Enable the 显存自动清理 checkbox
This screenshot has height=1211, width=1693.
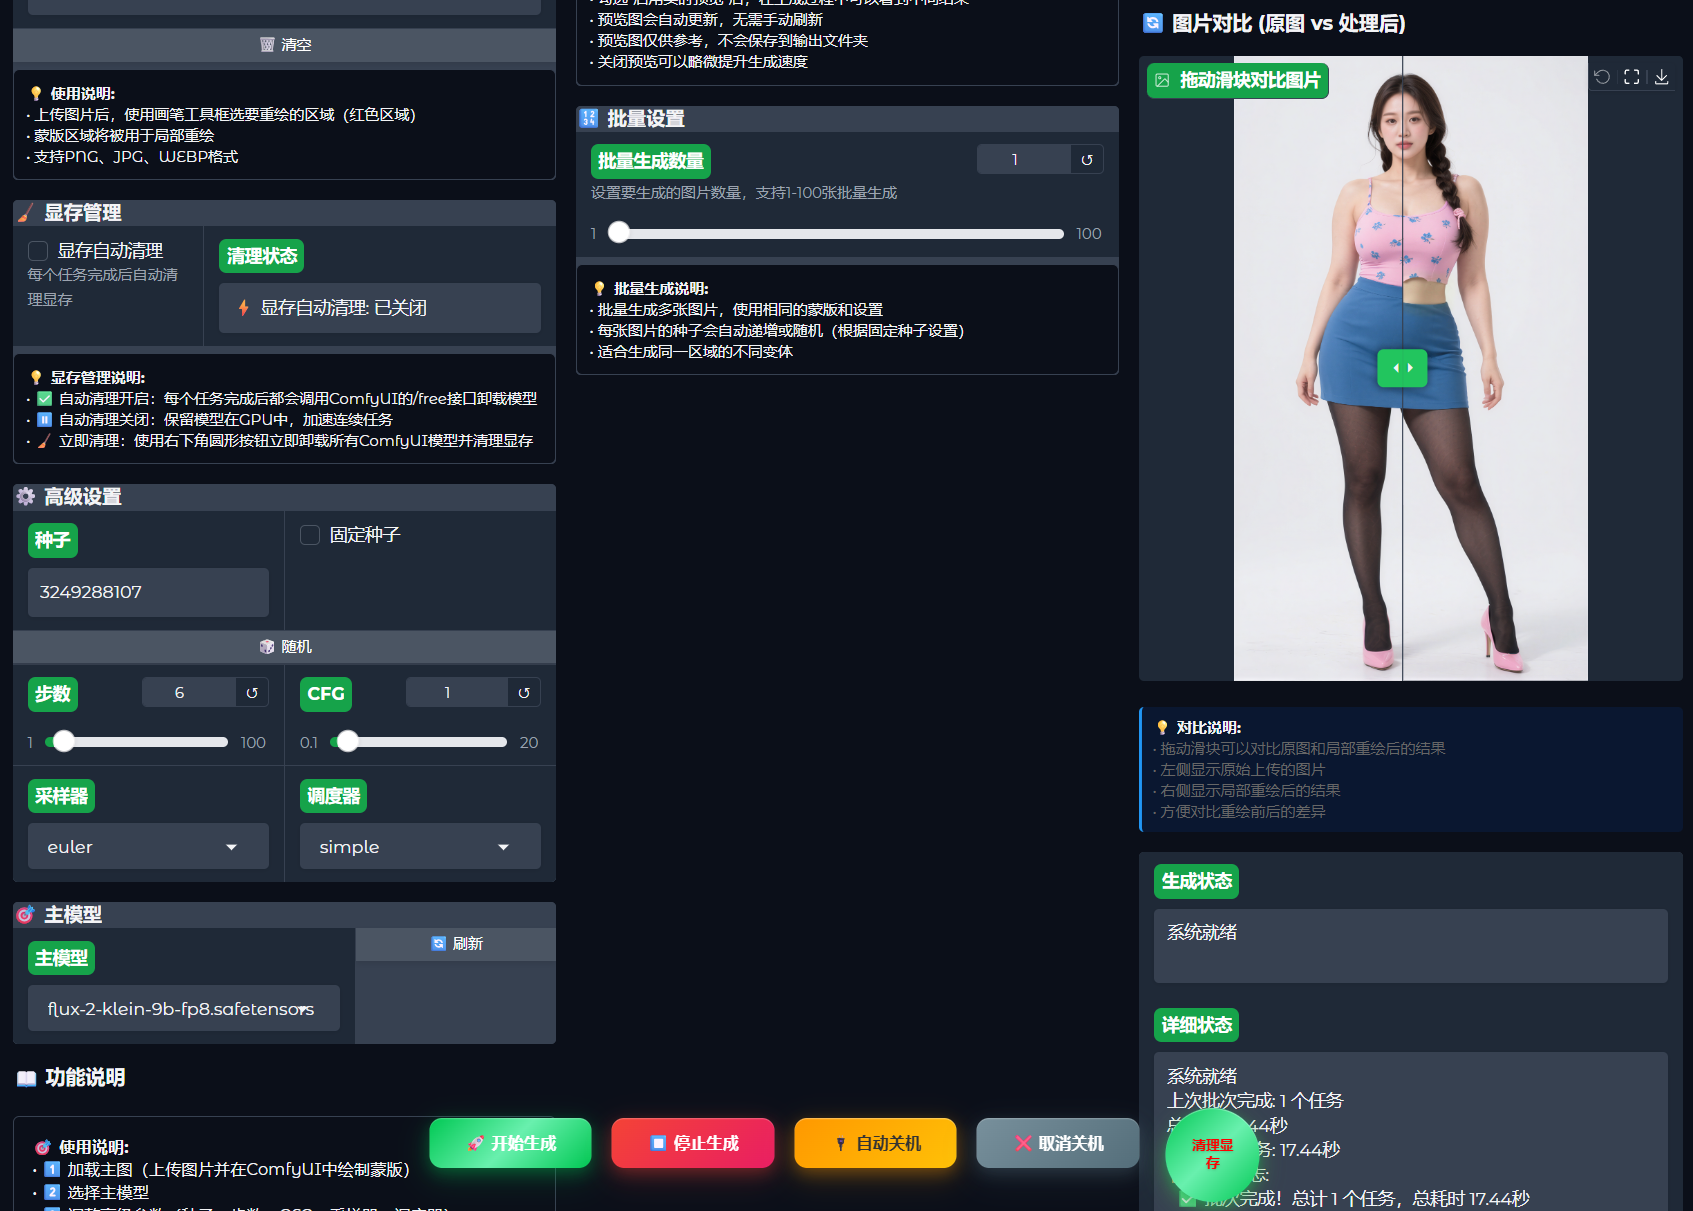[38, 251]
